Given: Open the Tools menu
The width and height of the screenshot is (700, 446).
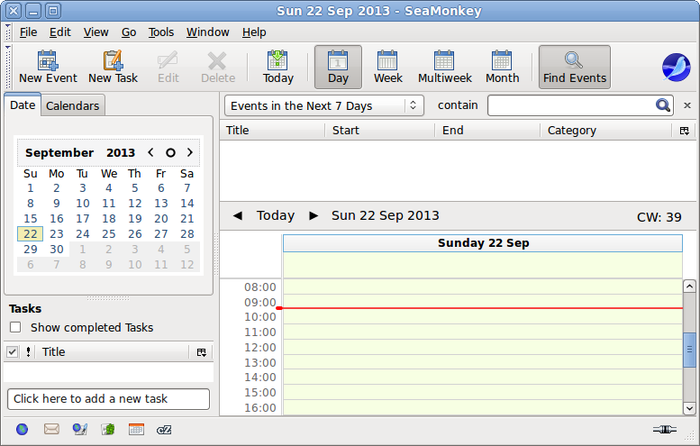Looking at the screenshot, I should (161, 32).
